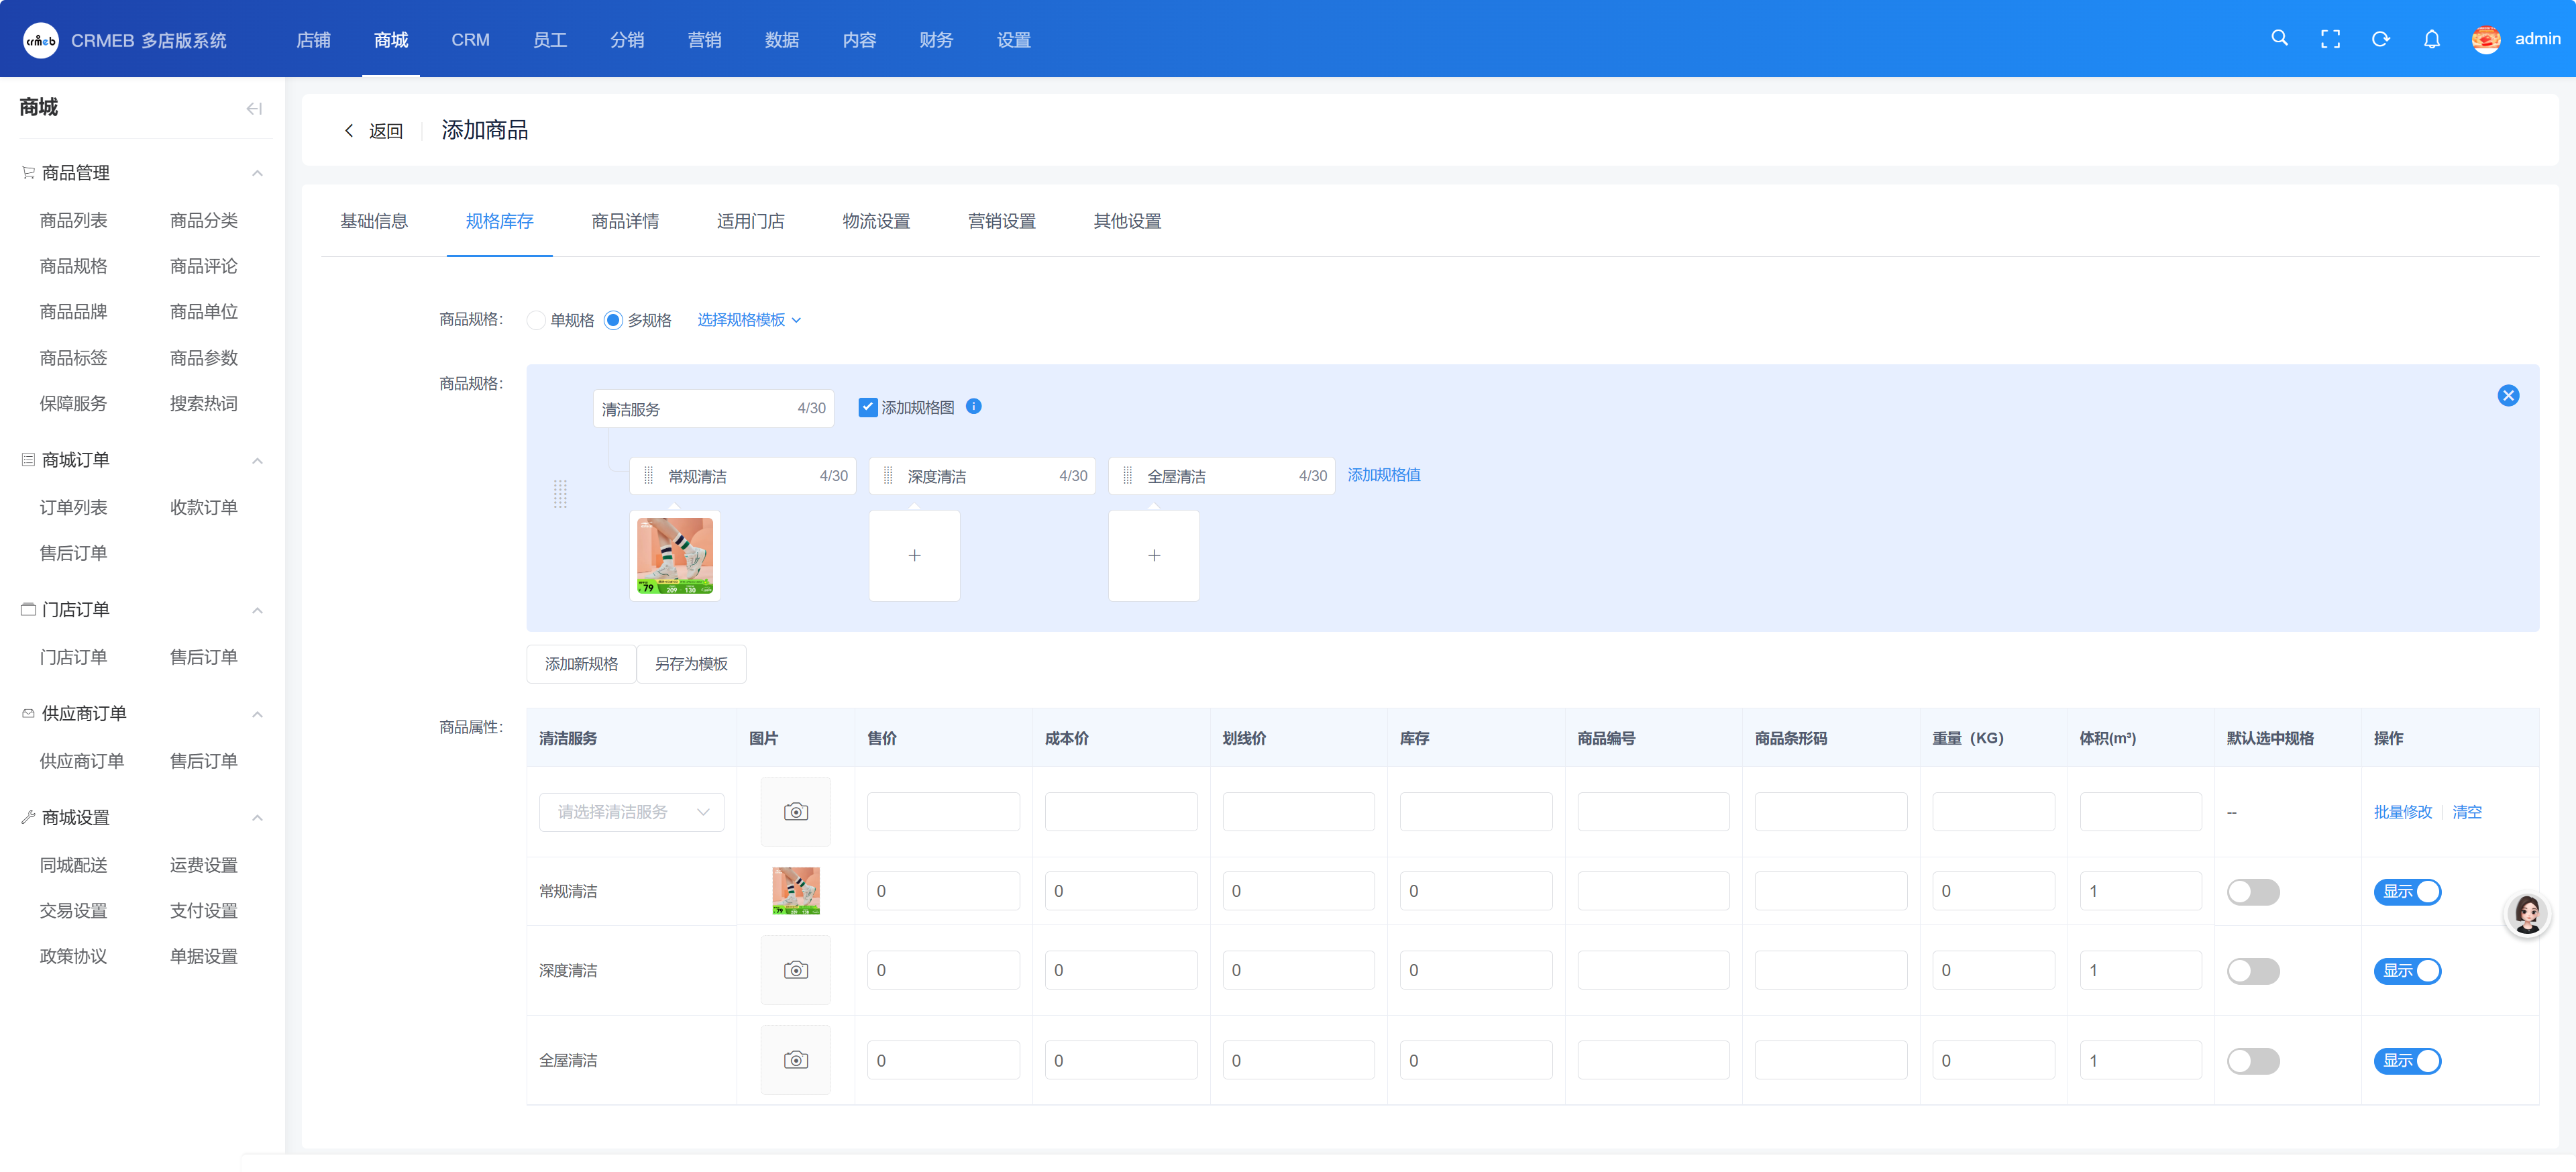Uncheck the 添加规格图 checkbox
This screenshot has height=1172, width=2576.
pos(868,407)
